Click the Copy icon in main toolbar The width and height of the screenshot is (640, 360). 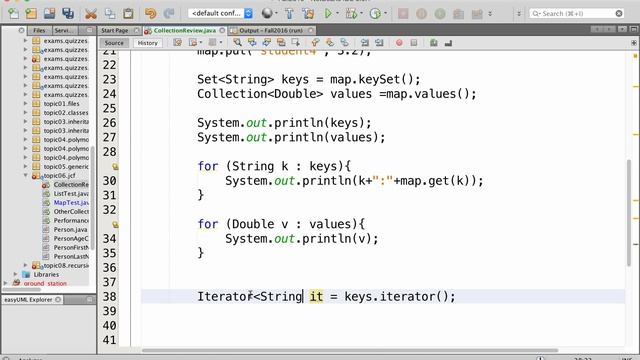coord(110,13)
